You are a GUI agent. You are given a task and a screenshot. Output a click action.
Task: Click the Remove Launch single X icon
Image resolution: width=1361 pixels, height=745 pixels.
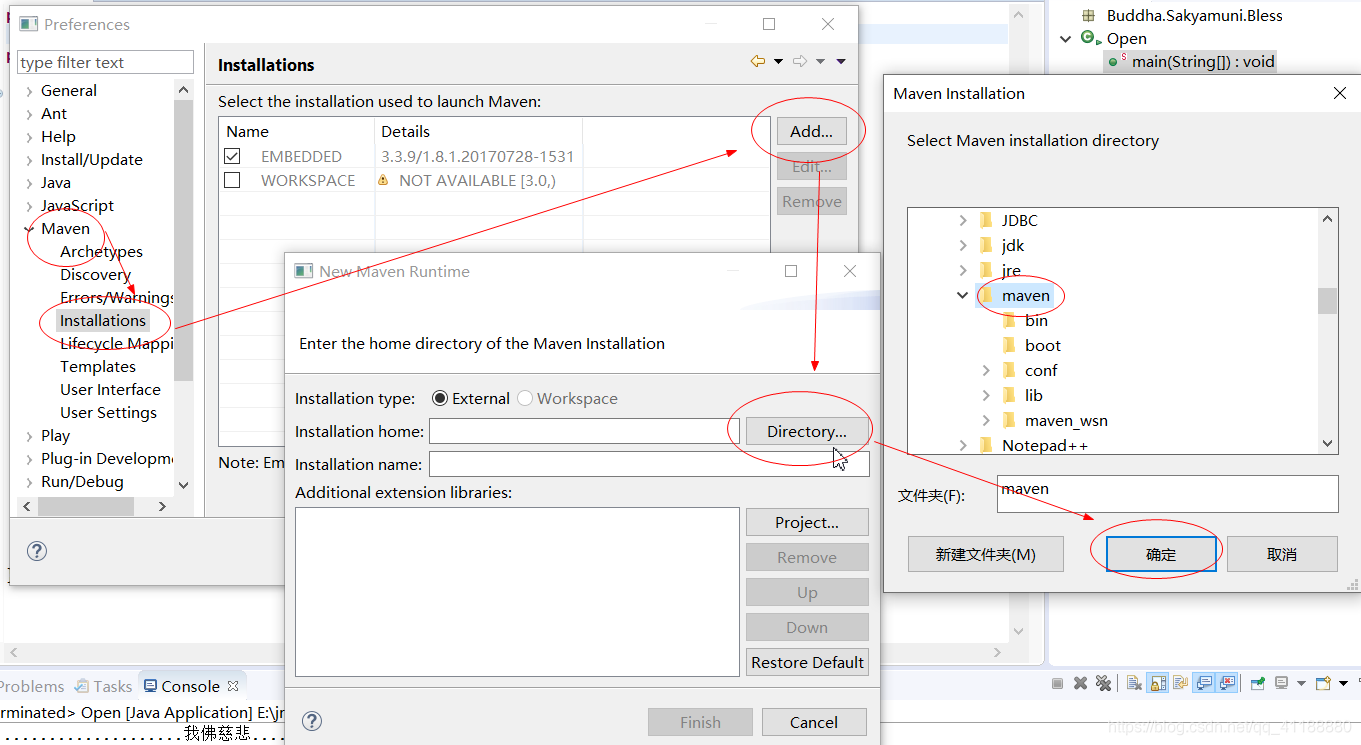[x=1080, y=683]
